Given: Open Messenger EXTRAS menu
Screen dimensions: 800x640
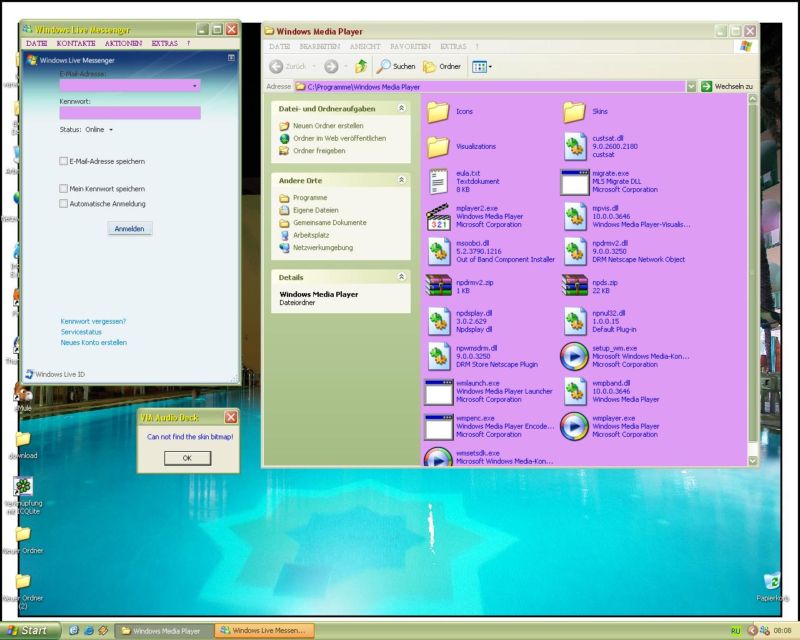Looking at the screenshot, I should 165,43.
